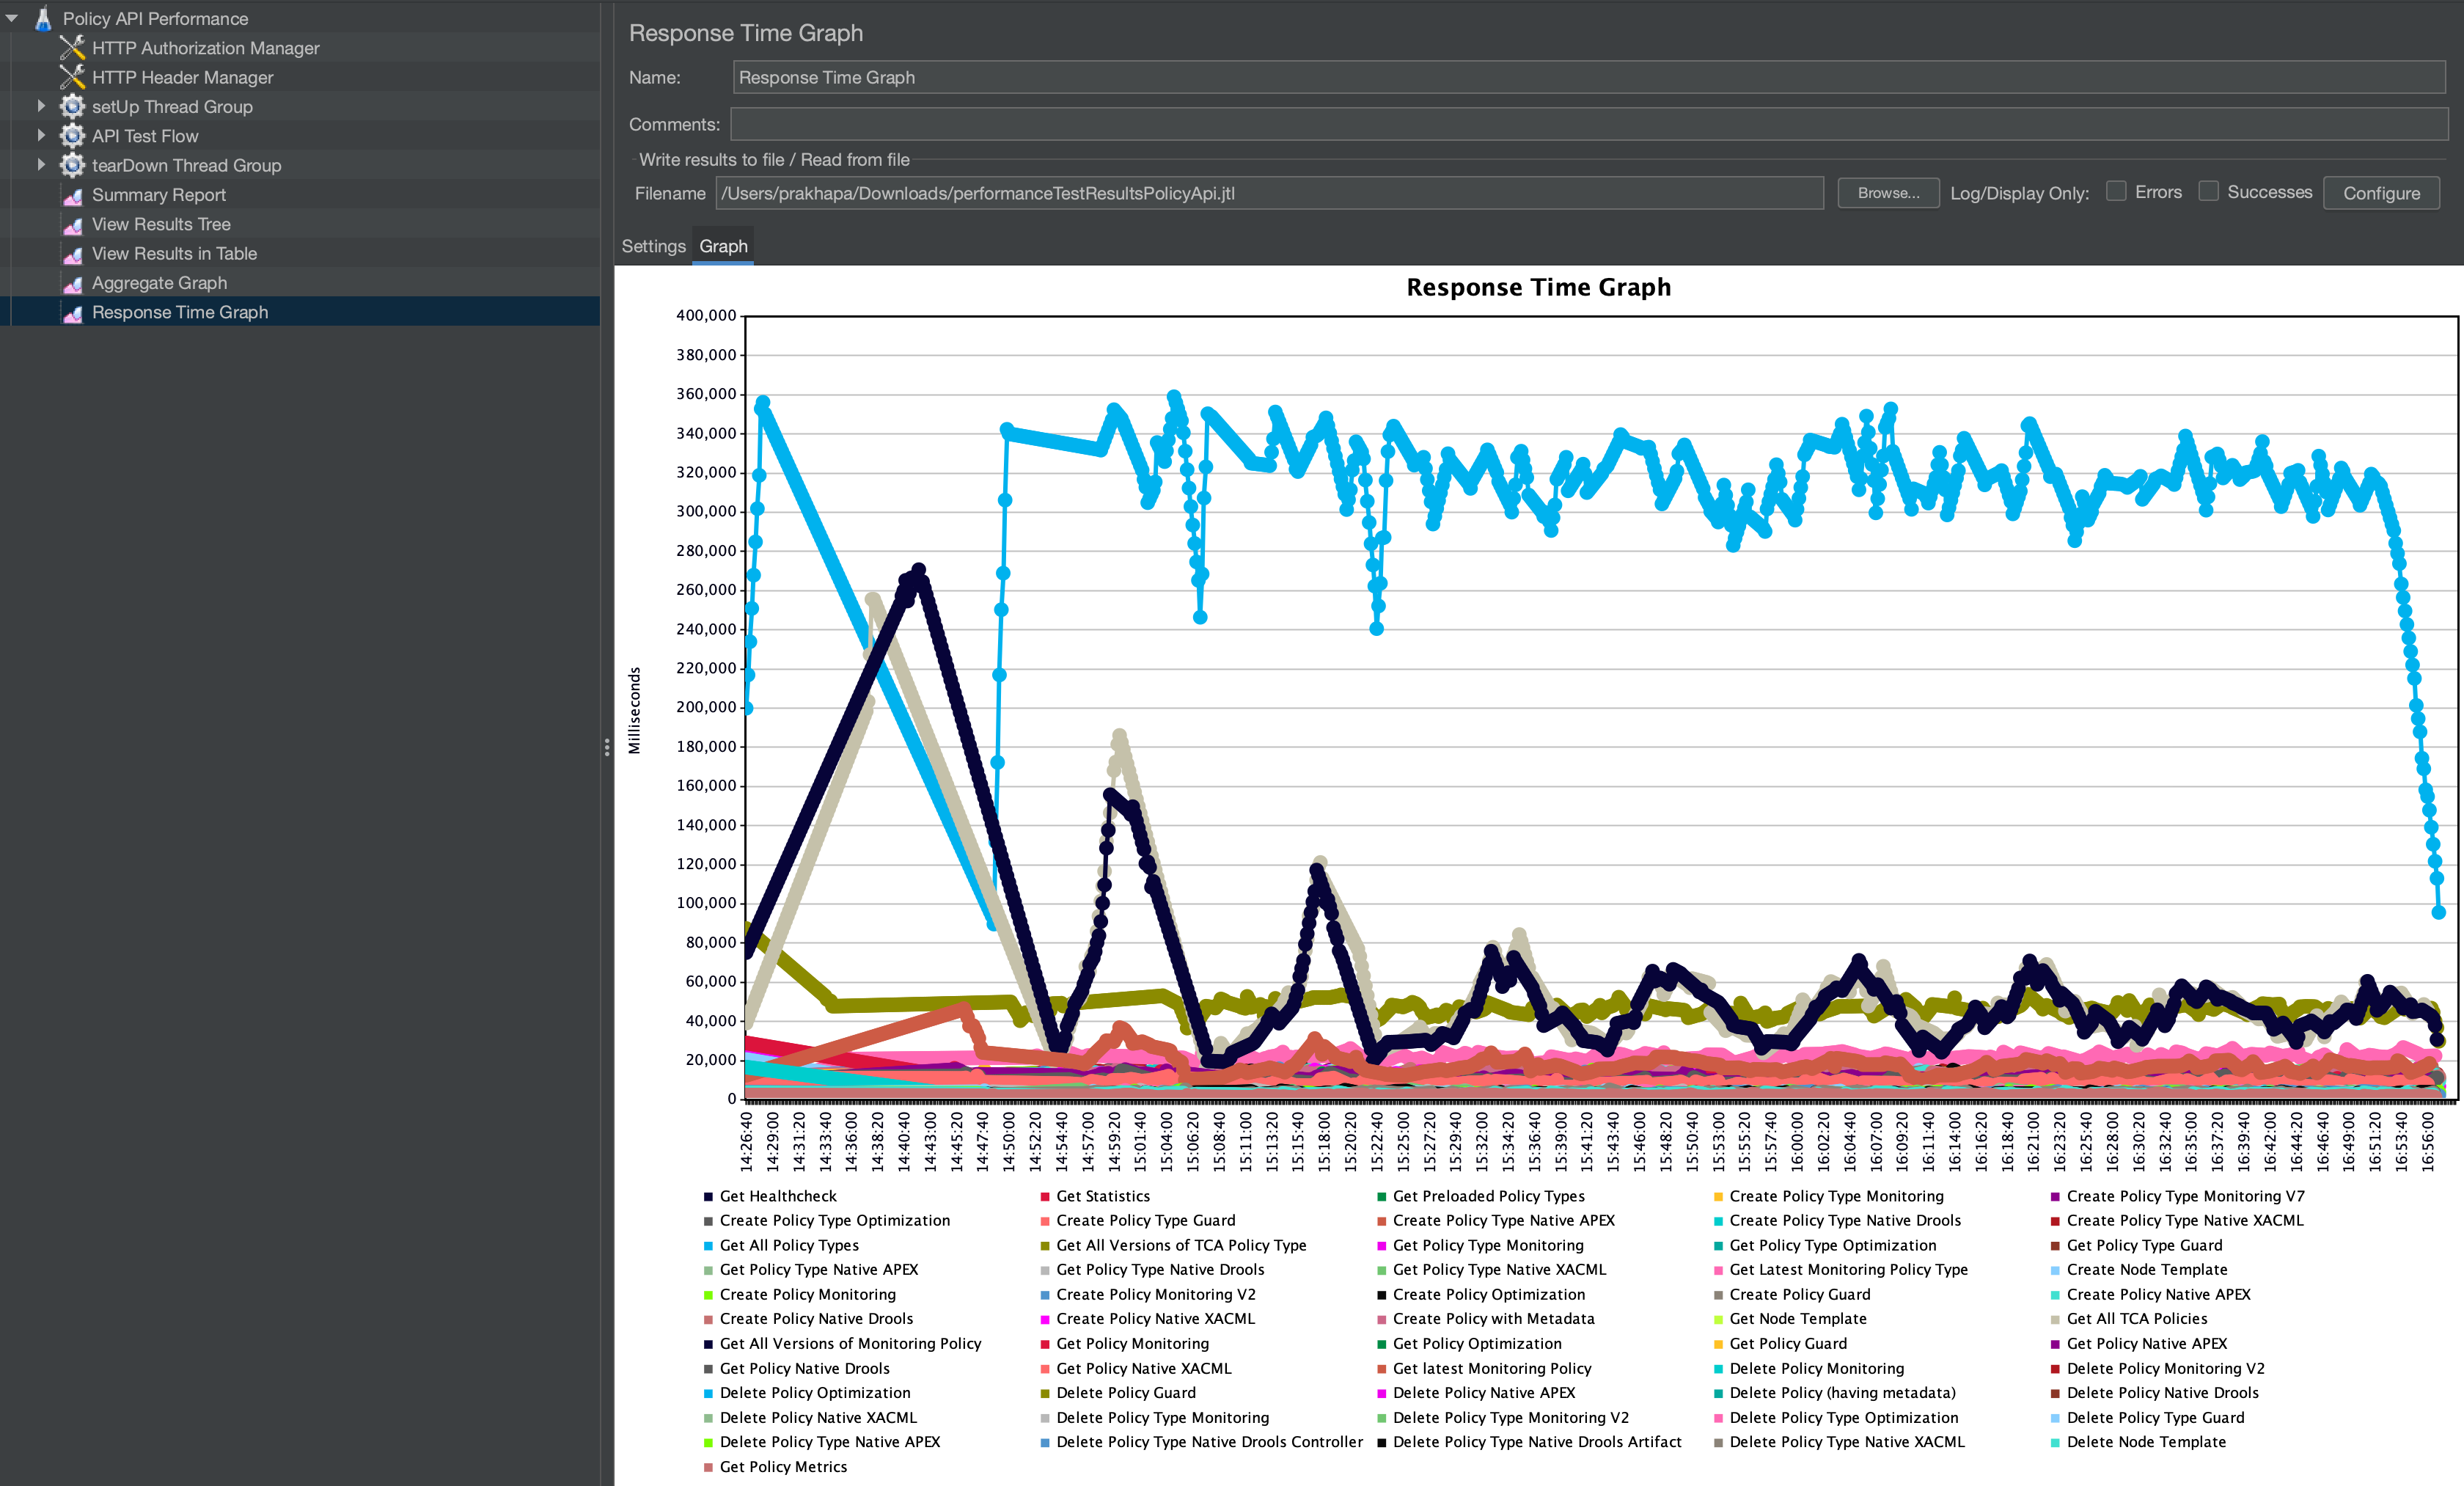Click 'Get All Versions of Monitoring Policy' legend

850,1343
